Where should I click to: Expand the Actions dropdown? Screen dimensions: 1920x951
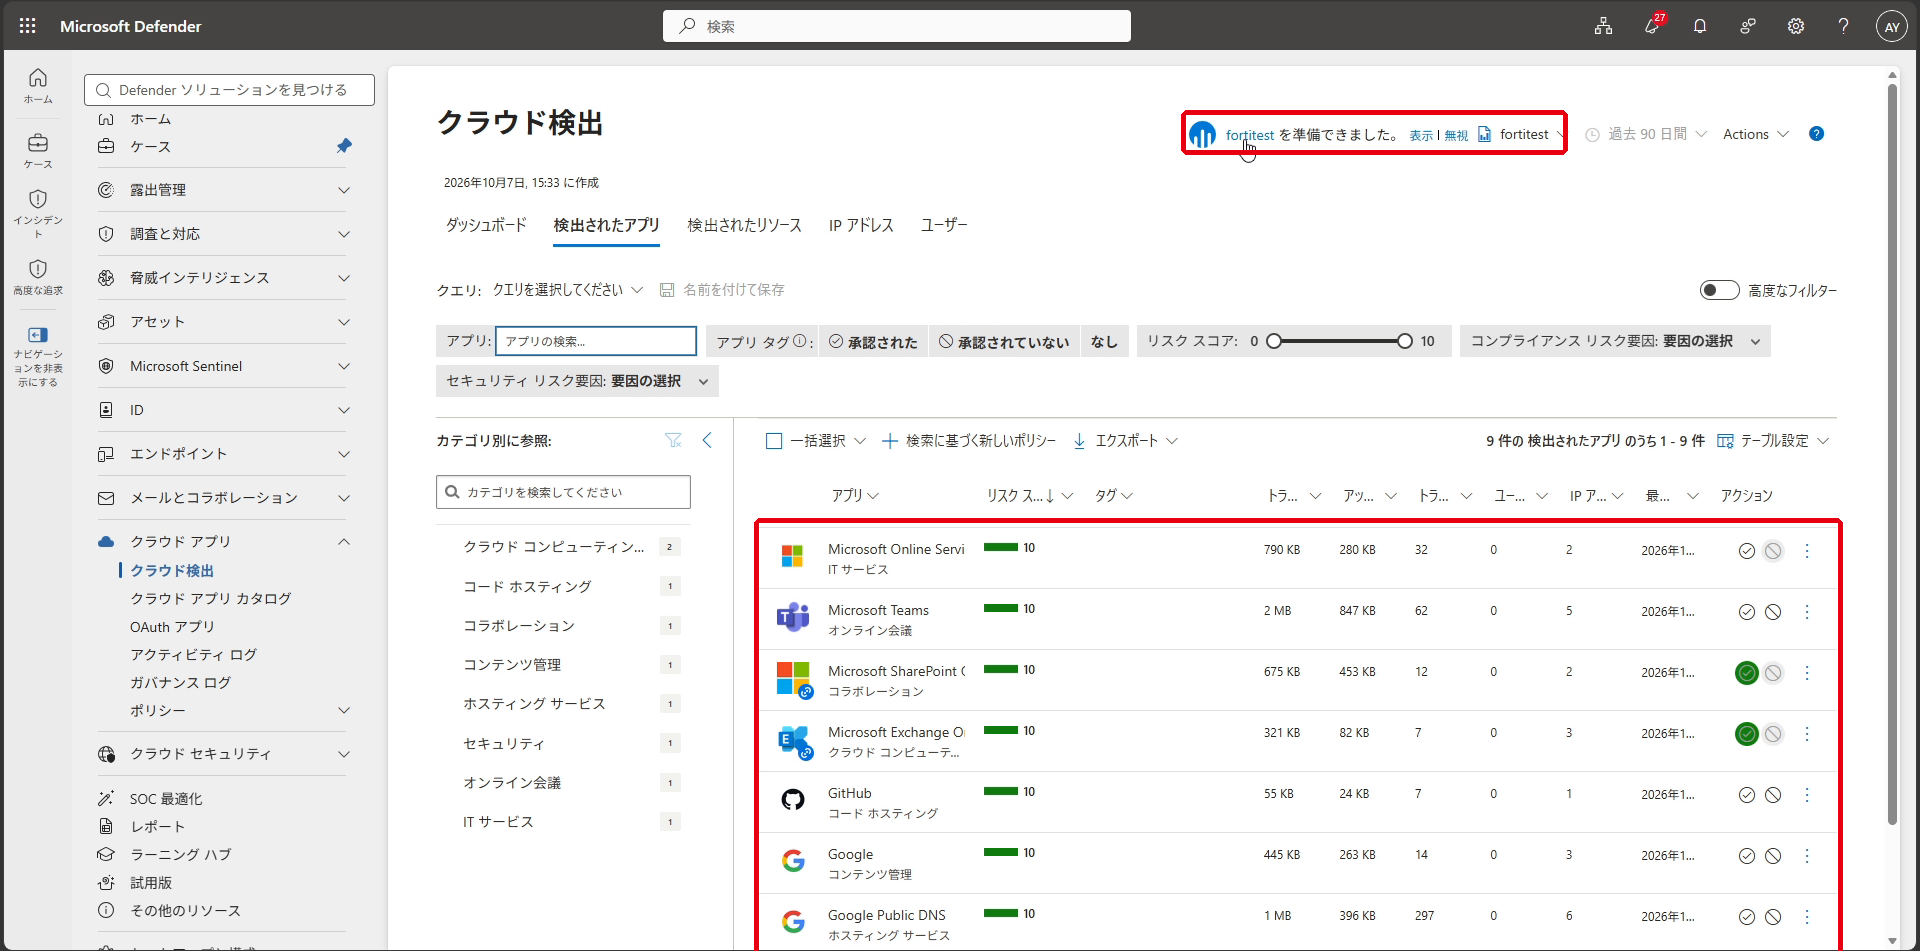click(1755, 134)
